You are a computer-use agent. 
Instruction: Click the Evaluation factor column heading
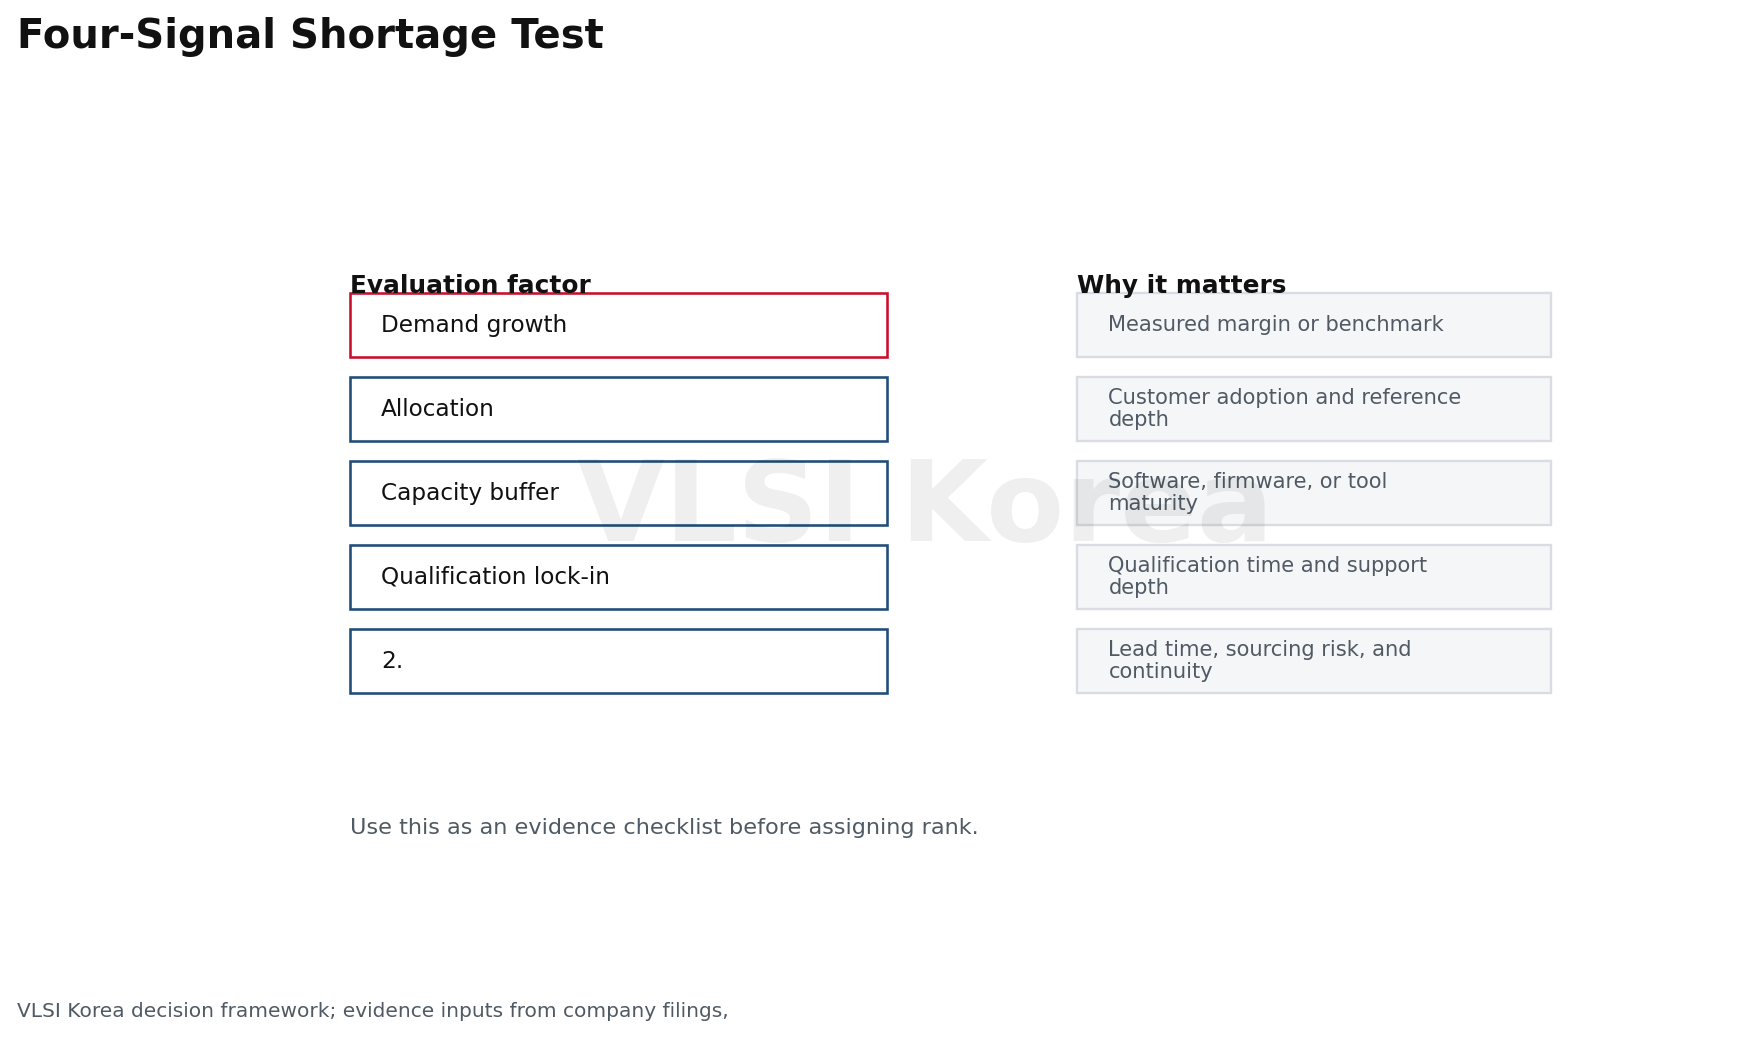point(470,285)
